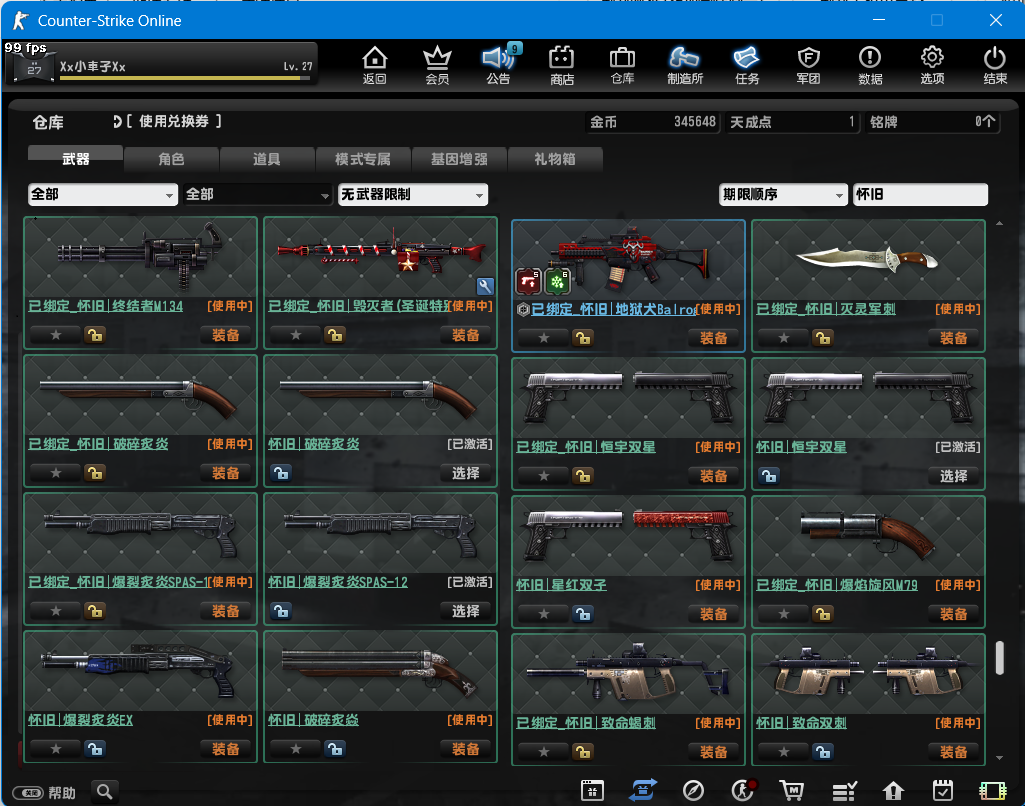
Task: Click the green part icon on 地狱犬Balrog card
Action: point(556,282)
